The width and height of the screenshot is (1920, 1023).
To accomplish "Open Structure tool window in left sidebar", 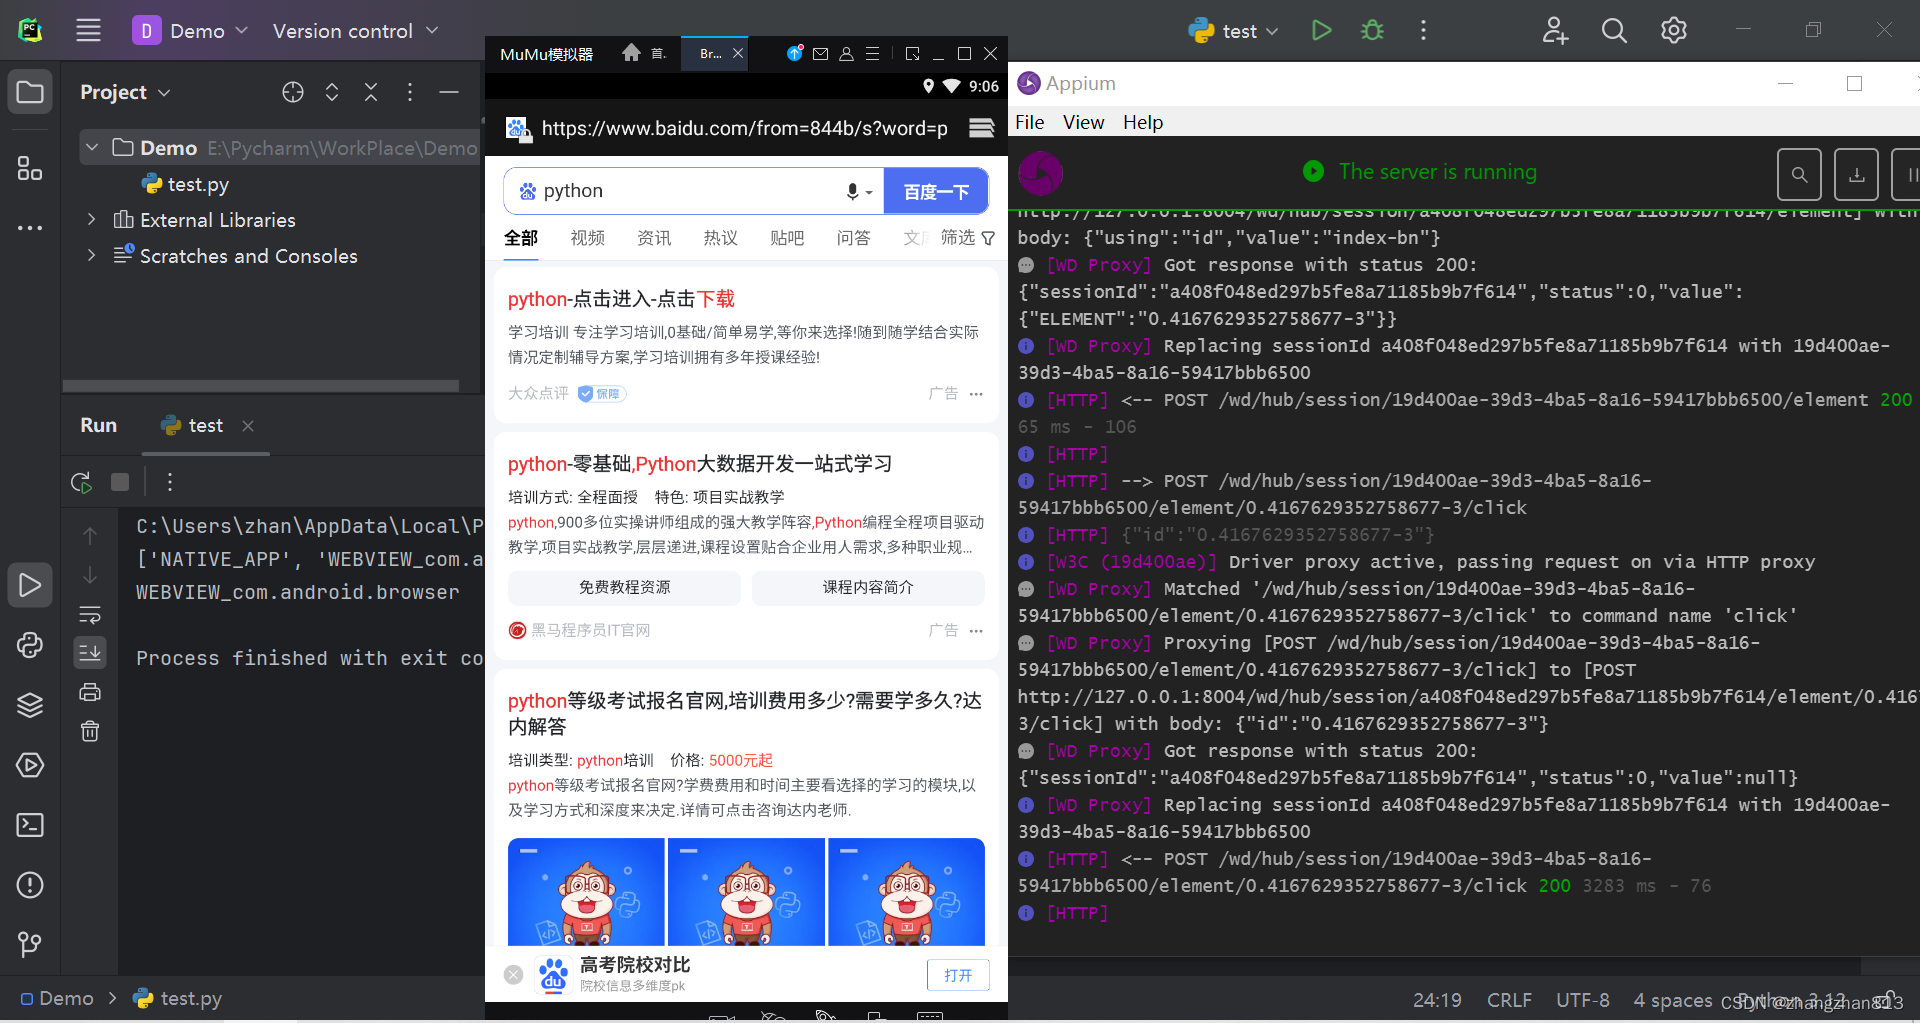I will coord(30,168).
